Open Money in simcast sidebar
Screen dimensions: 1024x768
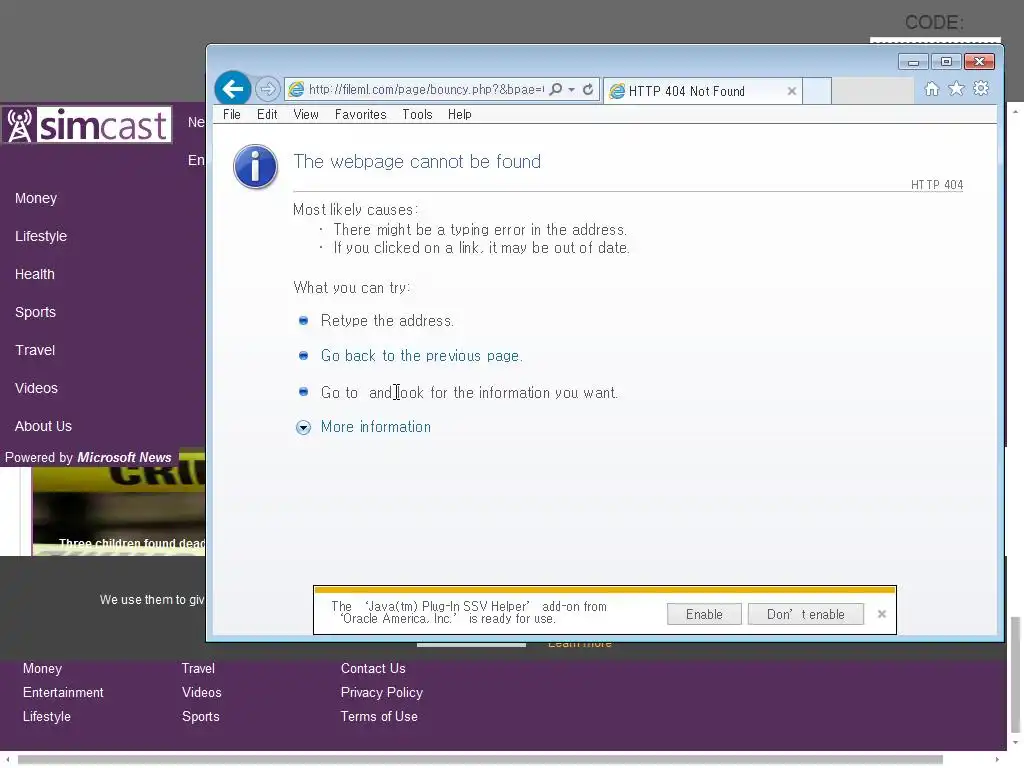(36, 199)
